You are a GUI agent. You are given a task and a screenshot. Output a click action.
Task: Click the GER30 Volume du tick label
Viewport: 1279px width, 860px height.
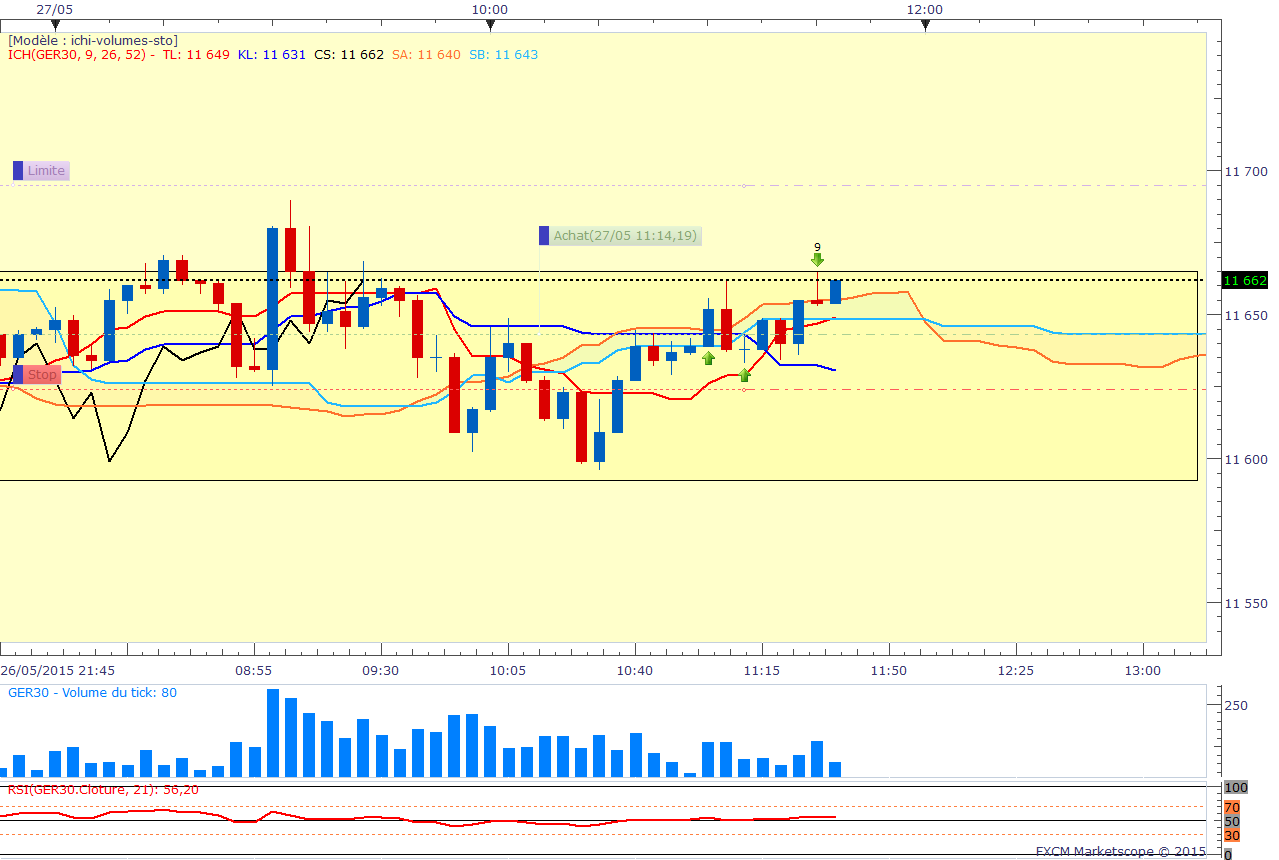point(92,692)
